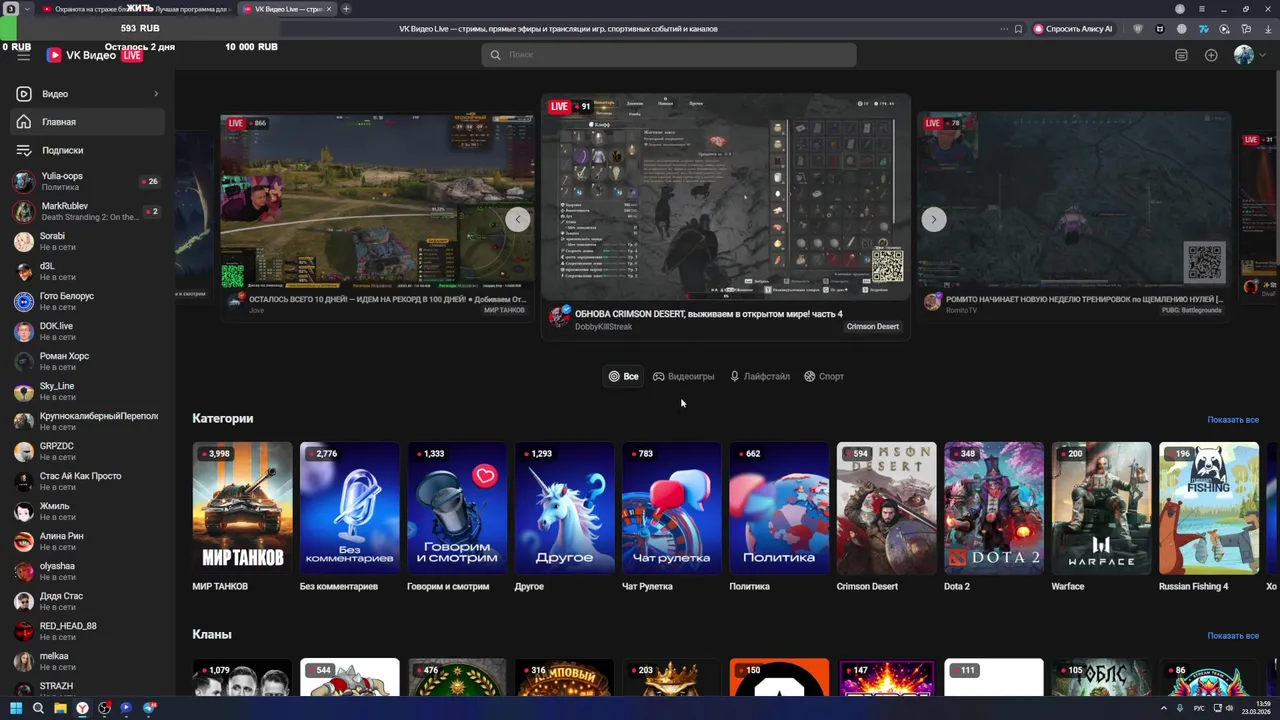This screenshot has height=720, width=1280.
Task: Open the RomitoTV PUBG stream thumbnail
Action: tap(1074, 200)
